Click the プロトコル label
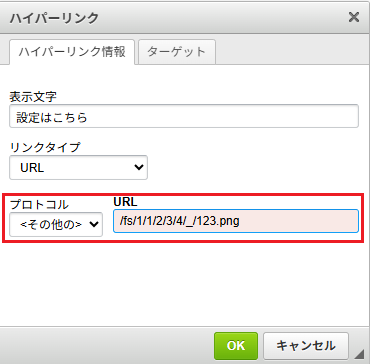 click(39, 204)
